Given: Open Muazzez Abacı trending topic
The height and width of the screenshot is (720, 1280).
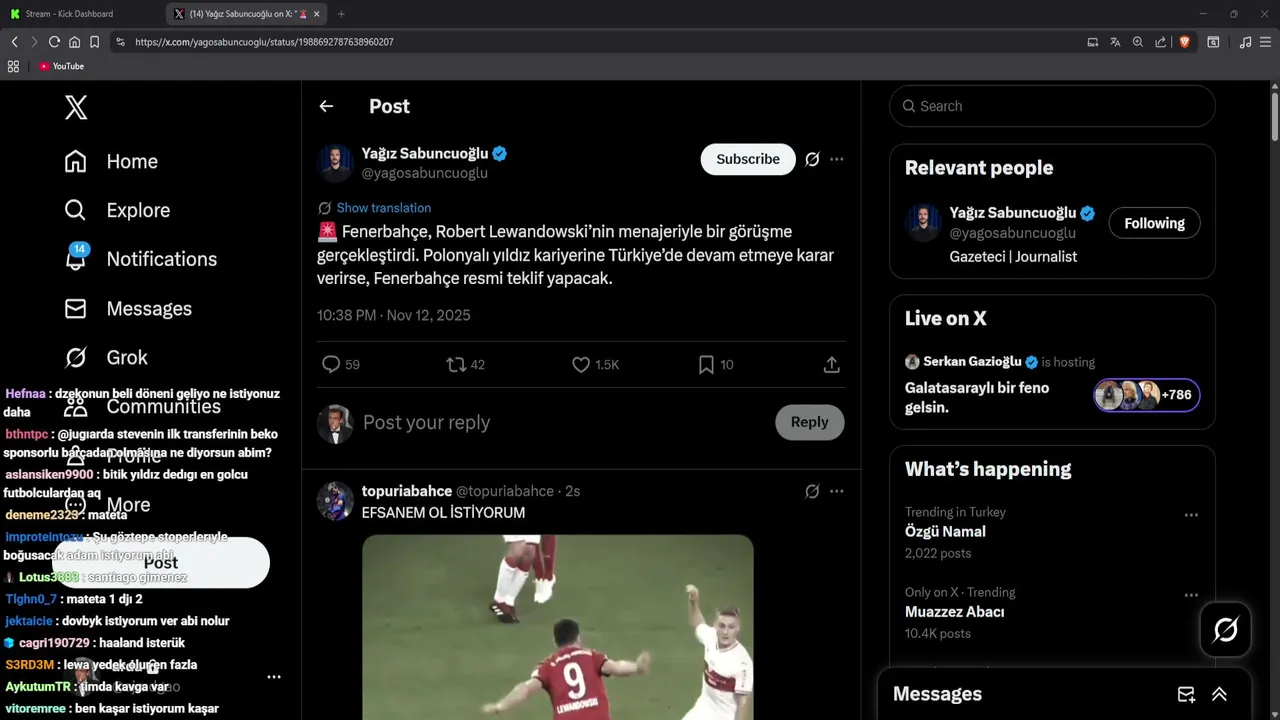Looking at the screenshot, I should pyautogui.click(x=955, y=612).
